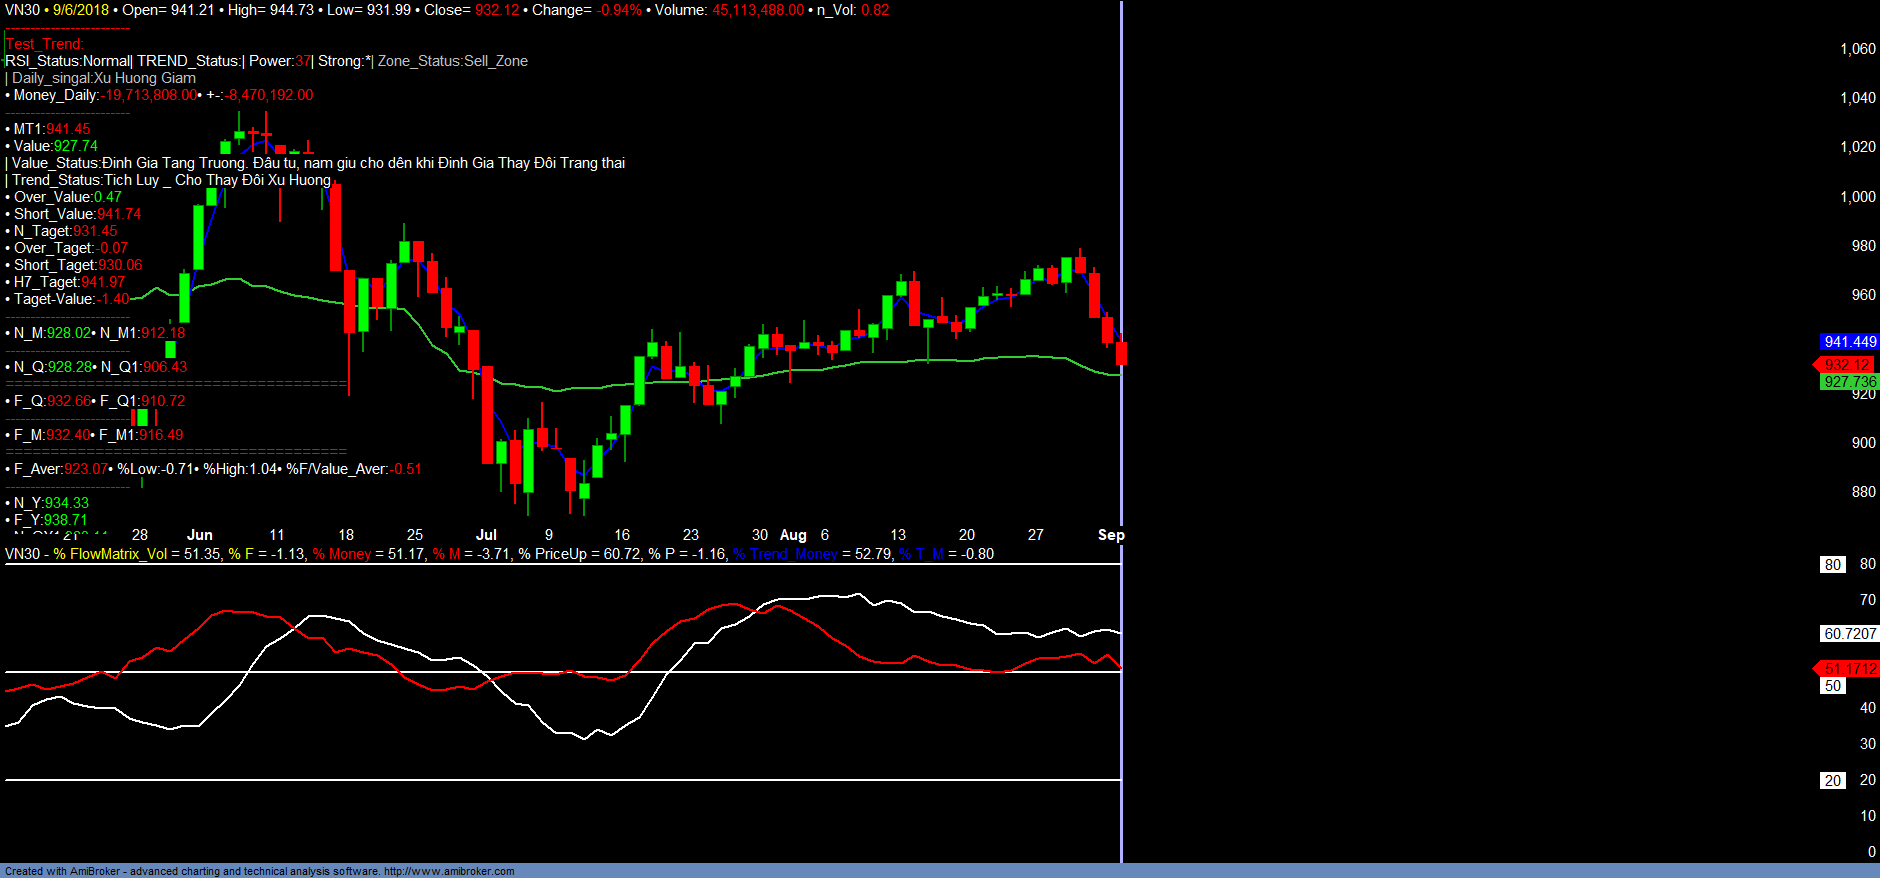
Task: Select the white 60.7207 indicator value tag
Action: 1849,634
